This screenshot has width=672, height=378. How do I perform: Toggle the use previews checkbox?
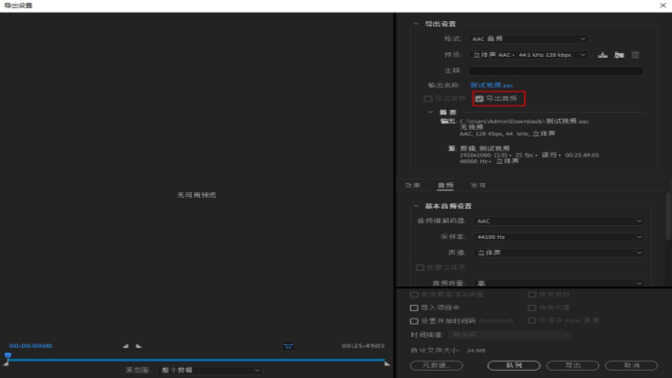(532, 294)
